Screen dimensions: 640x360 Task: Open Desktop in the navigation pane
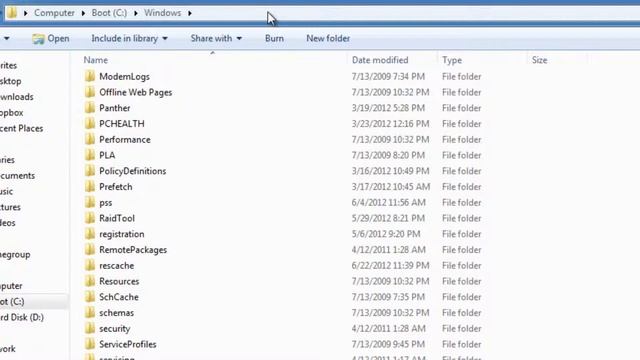point(11,81)
